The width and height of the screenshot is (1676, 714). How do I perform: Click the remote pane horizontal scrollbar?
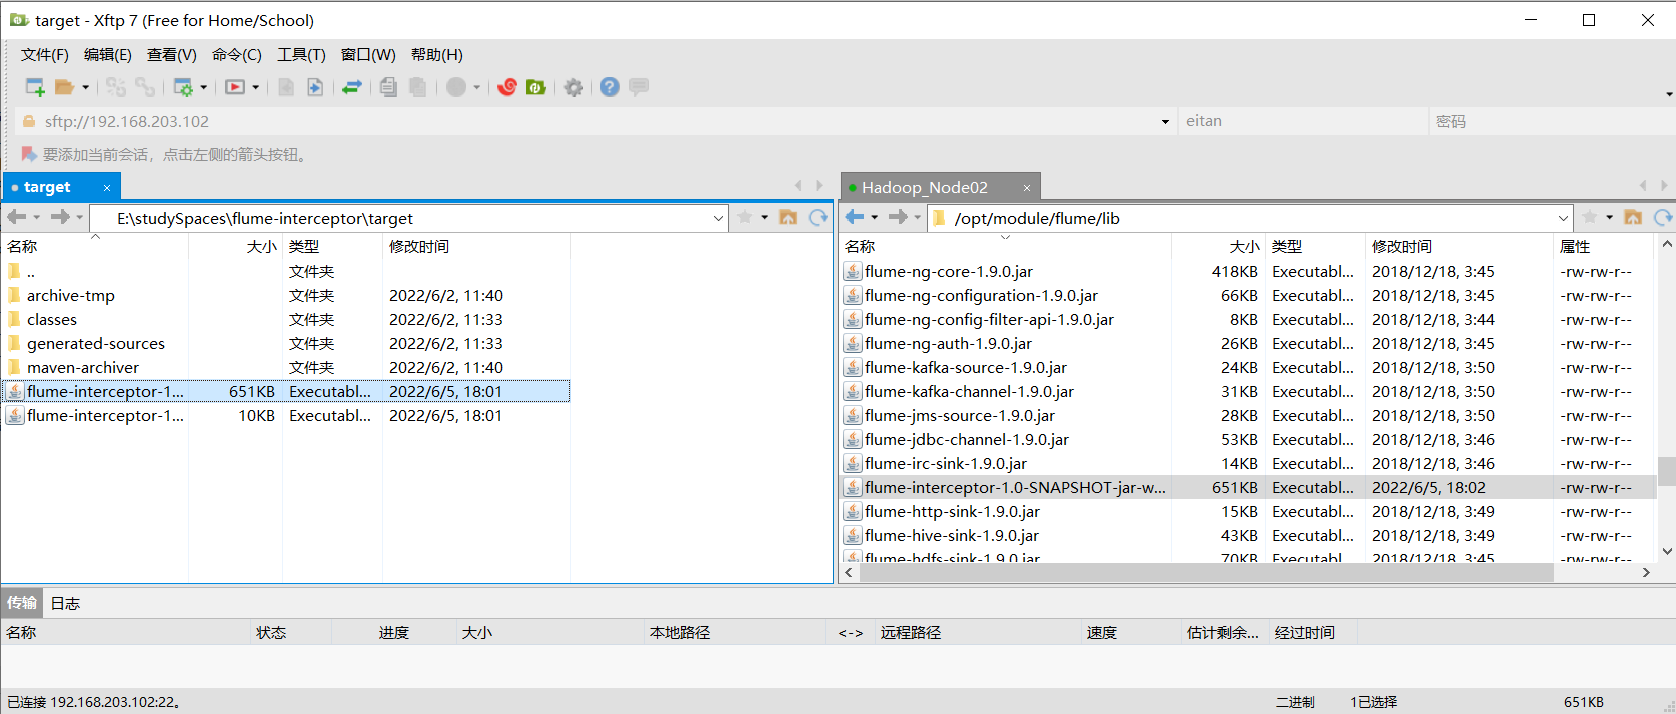[x=1206, y=572]
